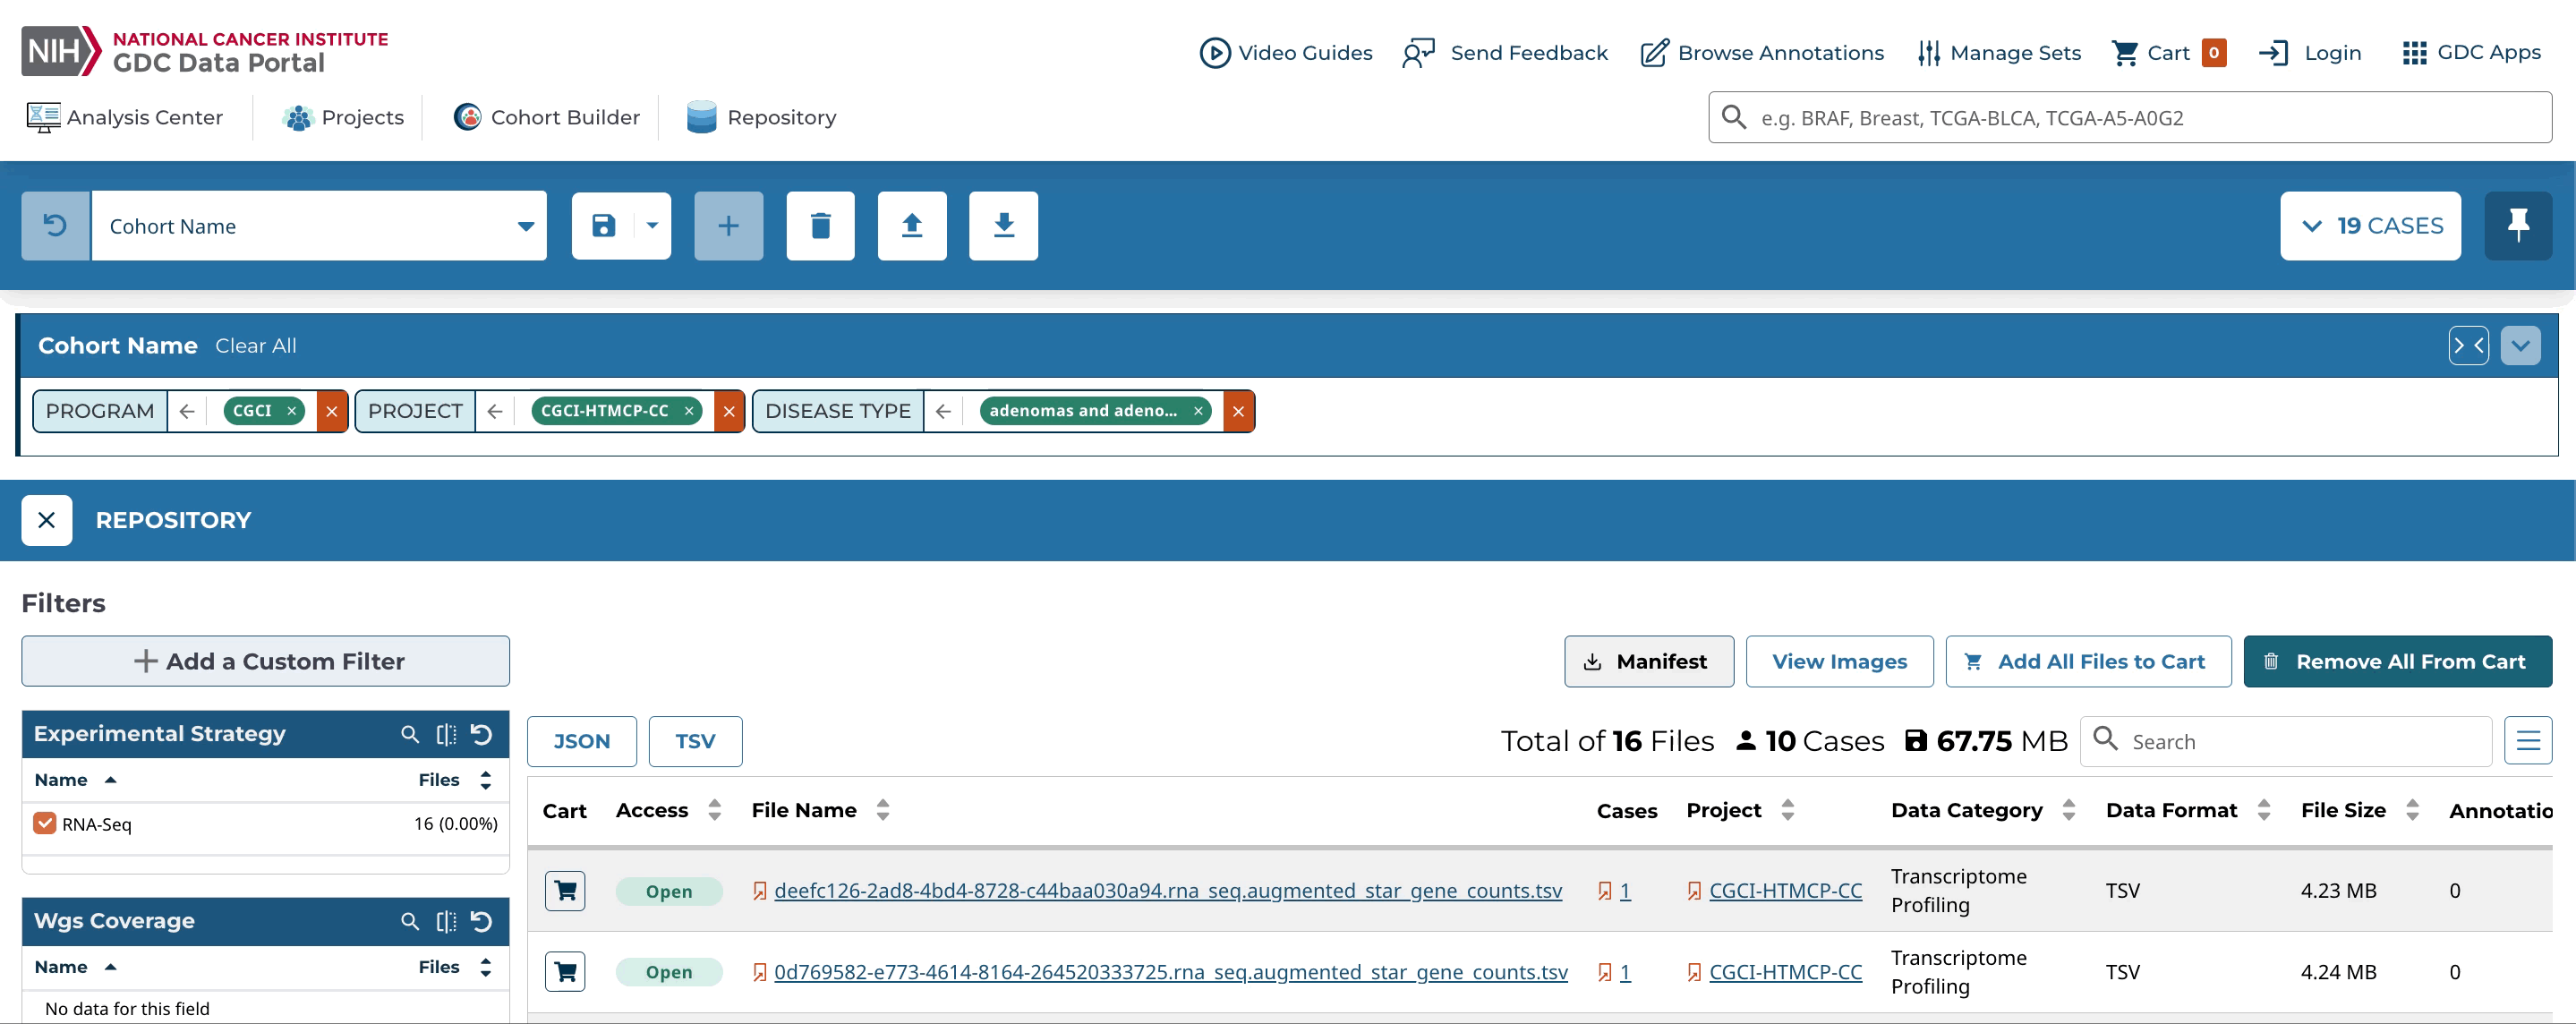
Task: Add first file to cart via cart icon
Action: 565,890
